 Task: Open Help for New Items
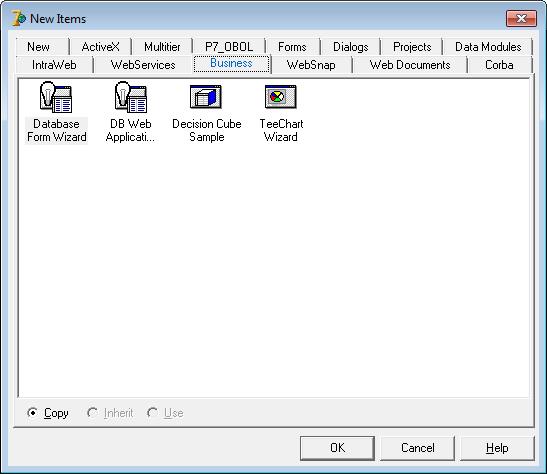[497, 448]
